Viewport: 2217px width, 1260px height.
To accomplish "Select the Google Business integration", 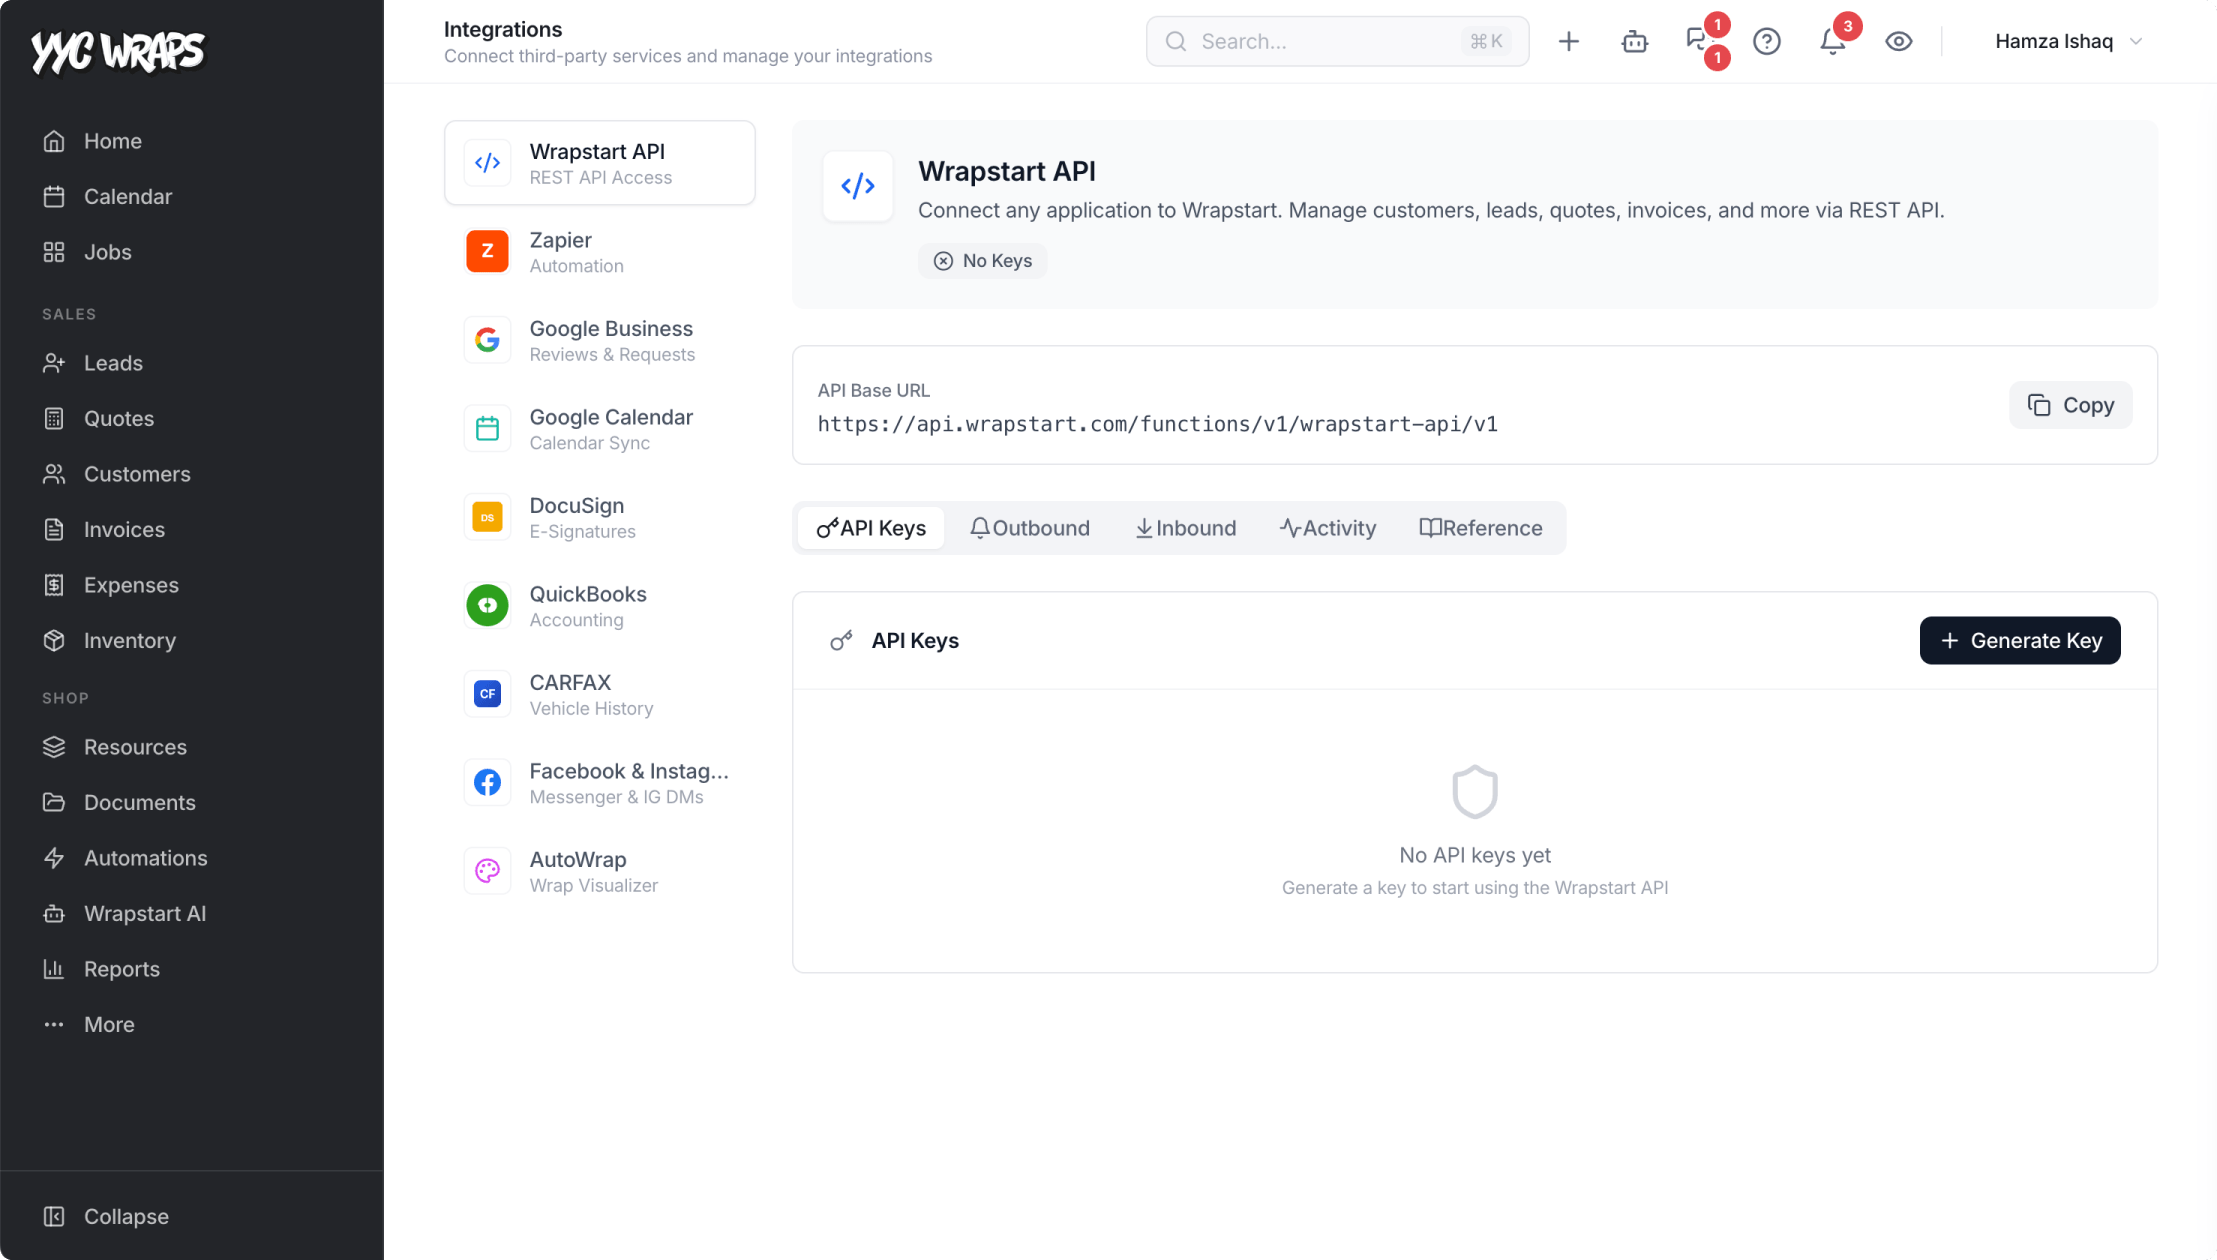I will (600, 340).
